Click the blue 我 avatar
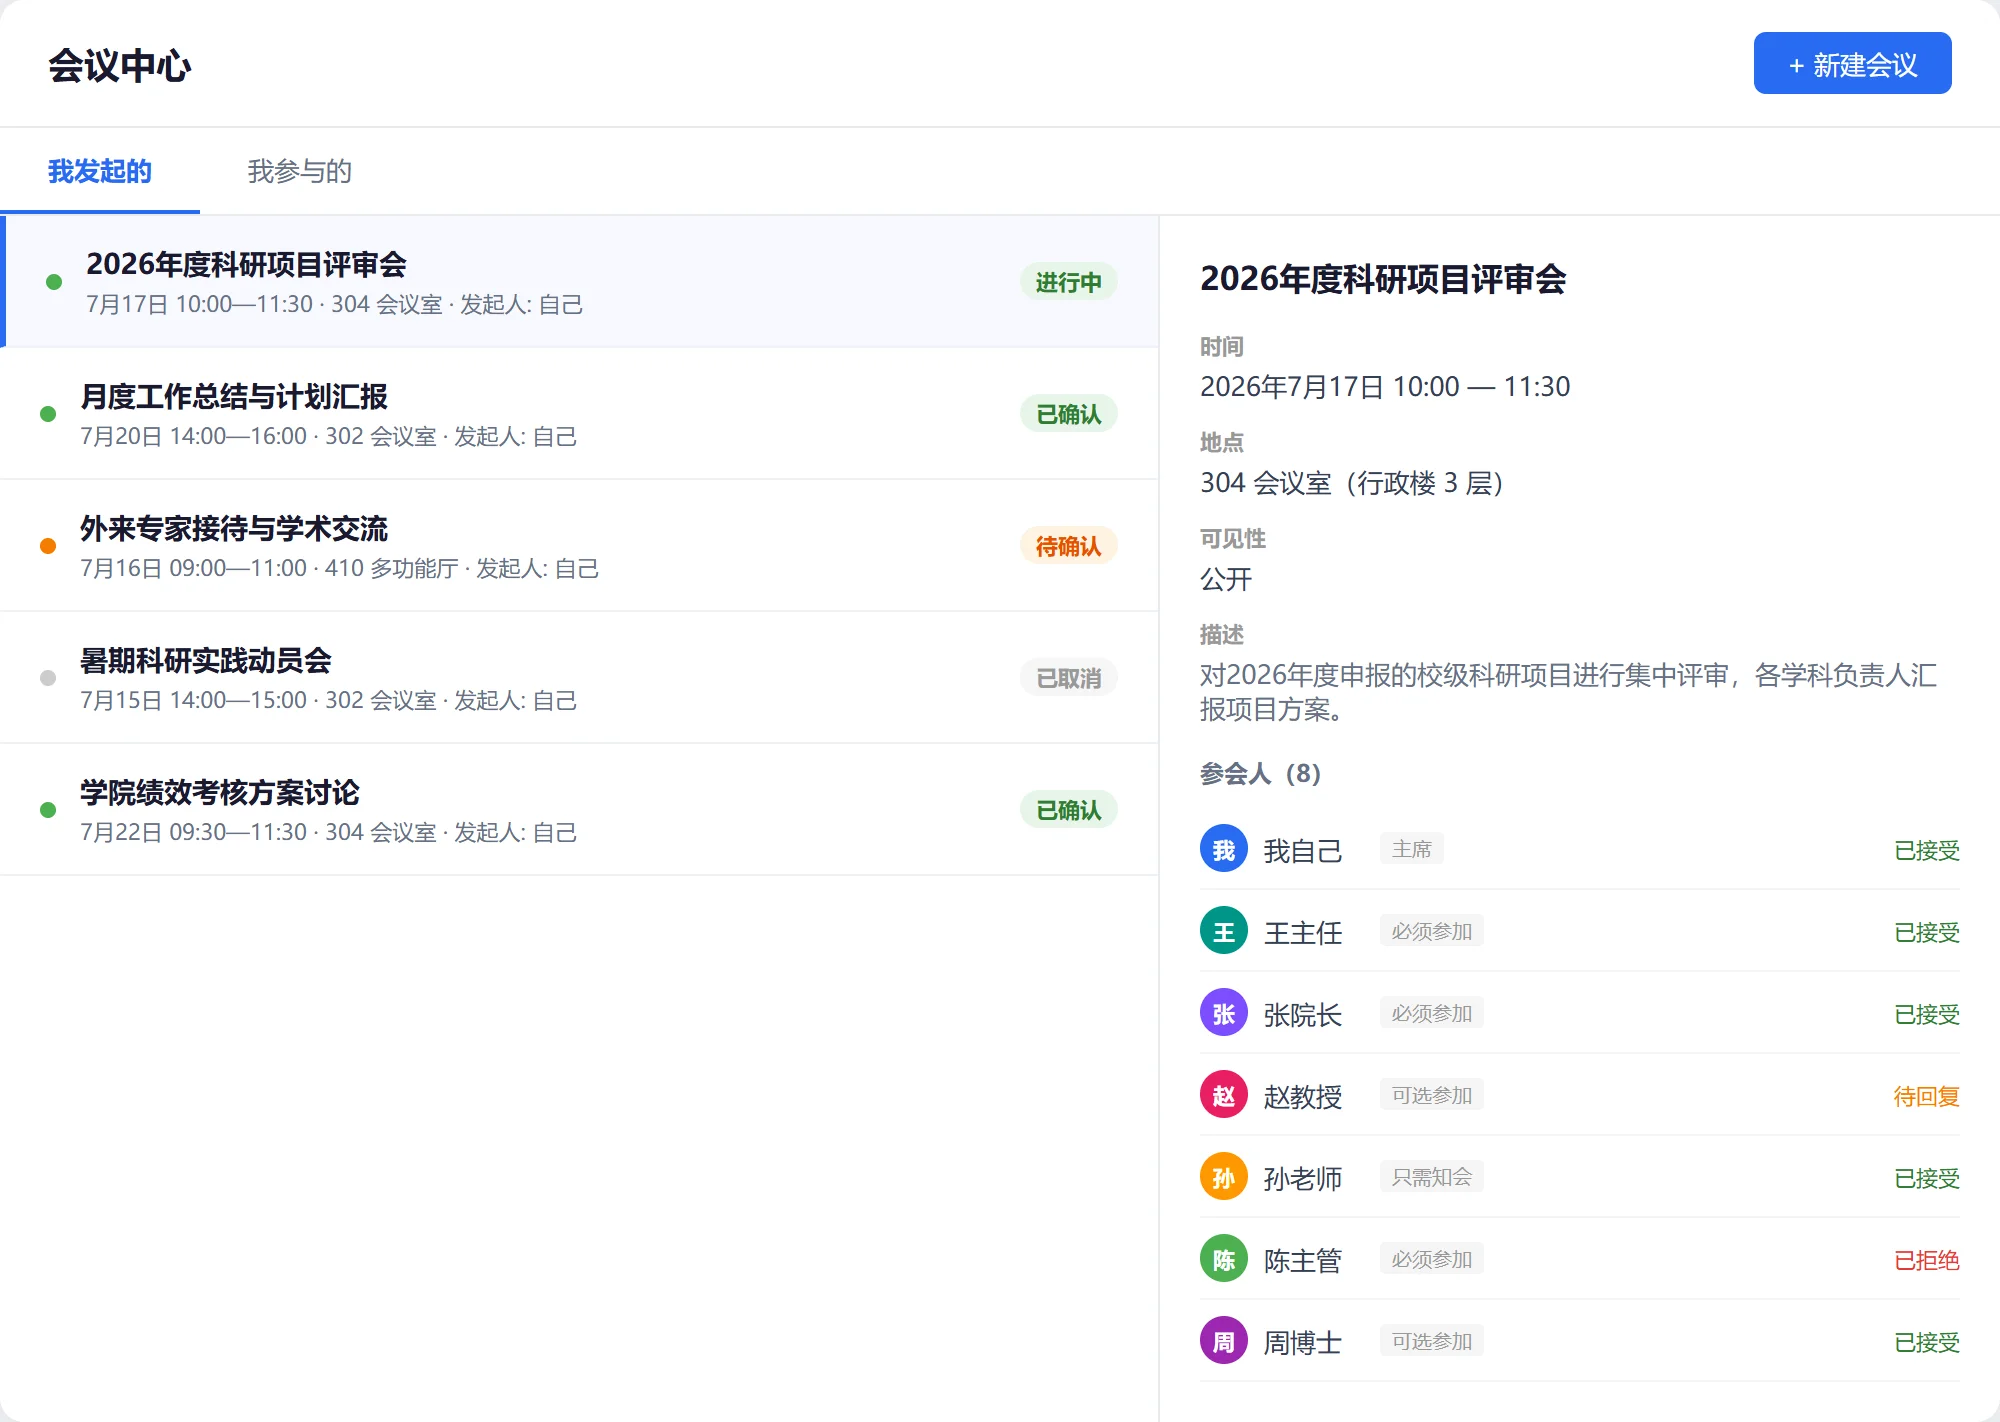The image size is (2000, 1422). [x=1224, y=849]
